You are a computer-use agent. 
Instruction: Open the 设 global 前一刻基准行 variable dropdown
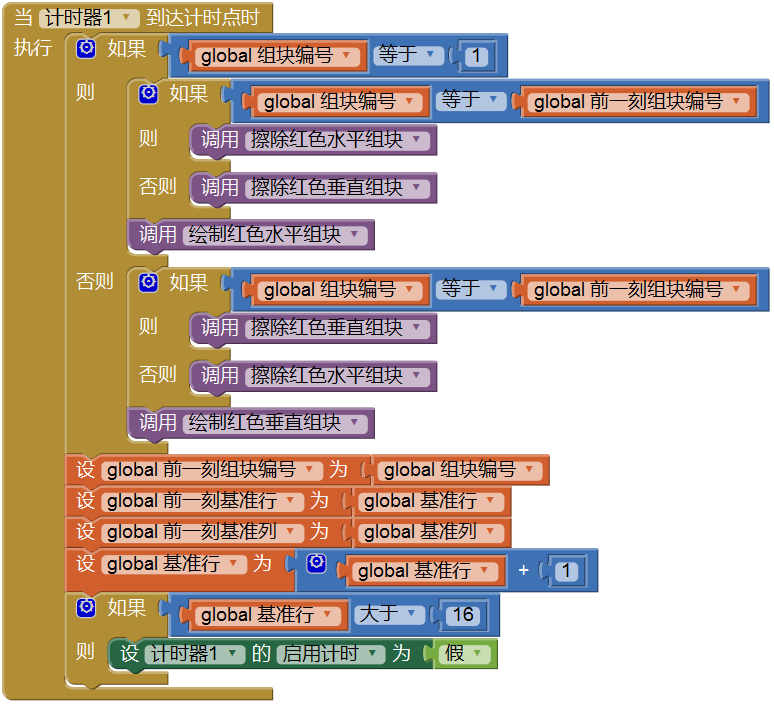coord(201,501)
